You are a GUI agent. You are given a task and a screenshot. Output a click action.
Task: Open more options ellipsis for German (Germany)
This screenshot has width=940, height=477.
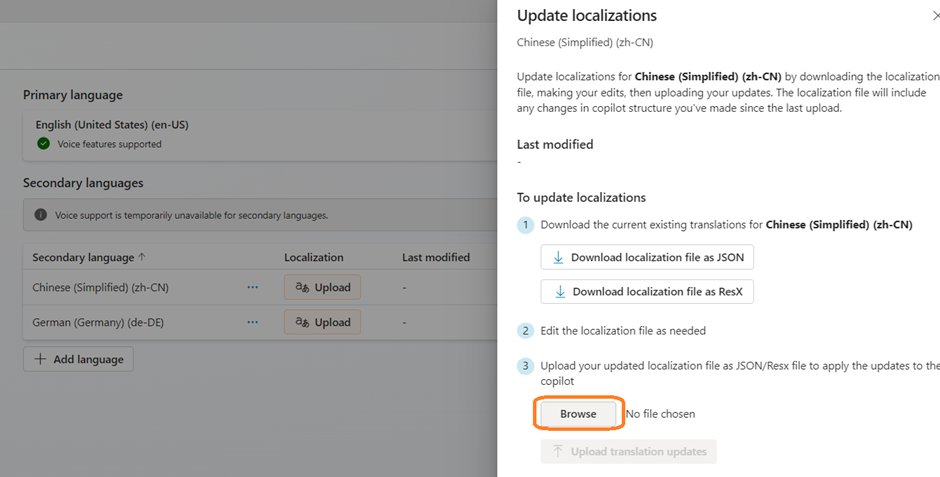[x=253, y=322]
